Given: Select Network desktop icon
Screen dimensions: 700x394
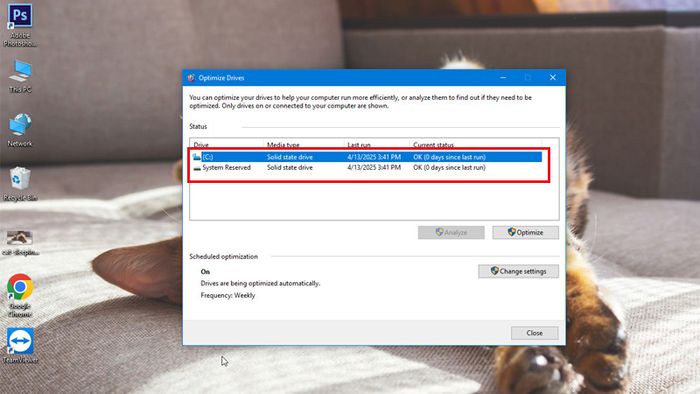Looking at the screenshot, I should pyautogui.click(x=20, y=130).
